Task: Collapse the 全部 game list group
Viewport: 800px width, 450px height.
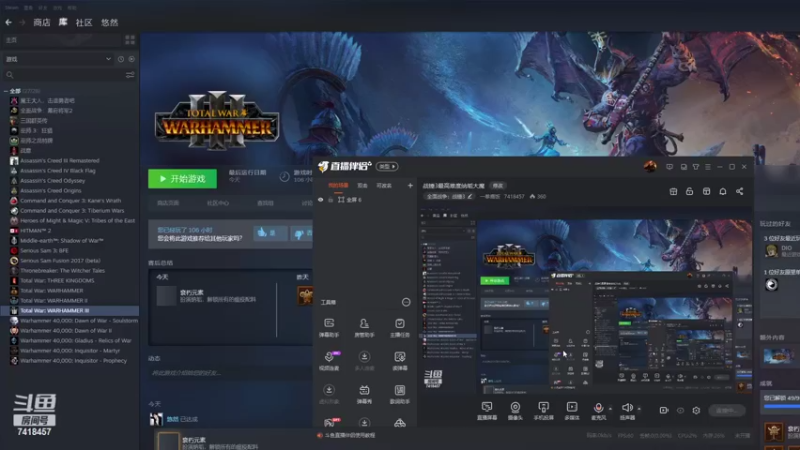Action: coord(6,91)
